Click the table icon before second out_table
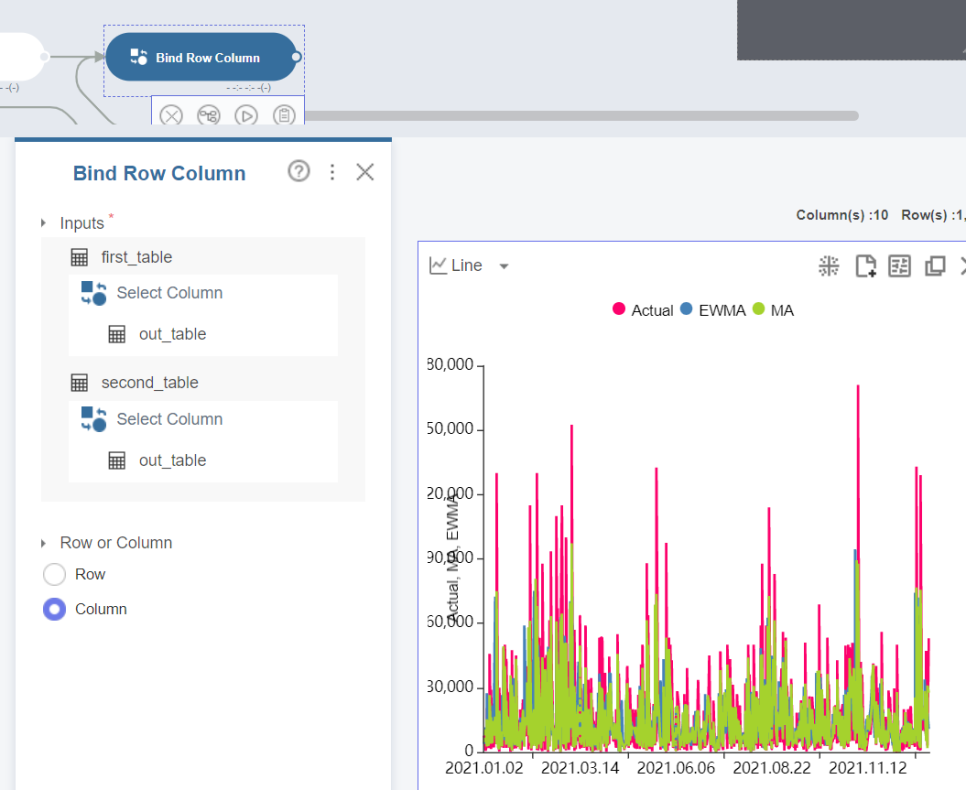 coord(117,460)
